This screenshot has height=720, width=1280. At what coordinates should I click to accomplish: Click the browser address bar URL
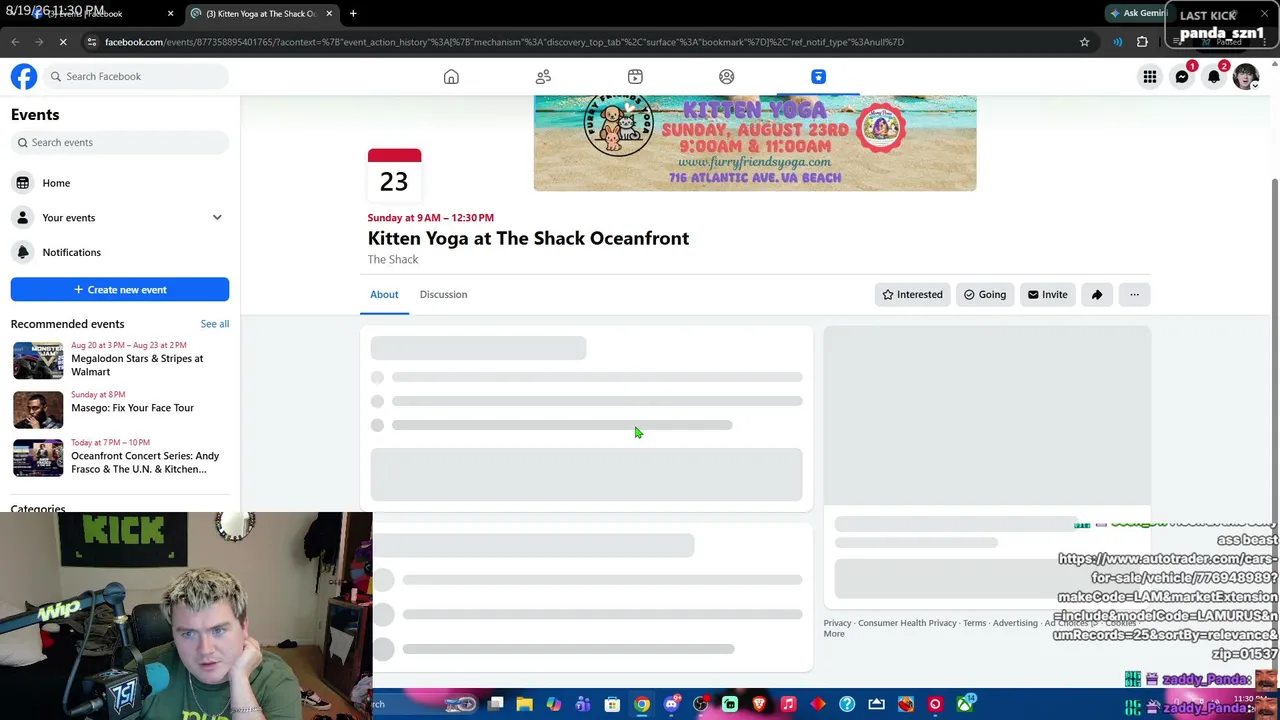click(x=504, y=42)
